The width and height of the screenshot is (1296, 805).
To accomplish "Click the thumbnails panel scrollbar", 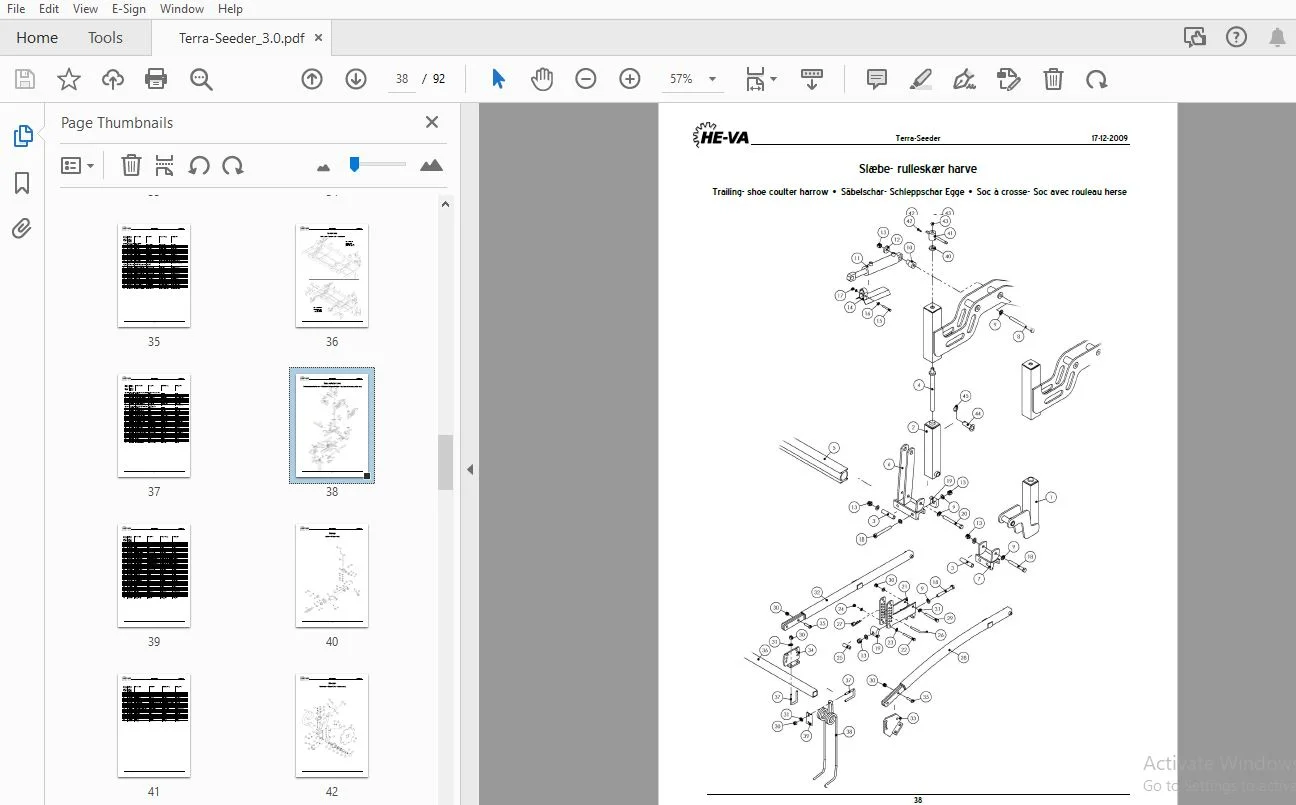I will coord(446,462).
